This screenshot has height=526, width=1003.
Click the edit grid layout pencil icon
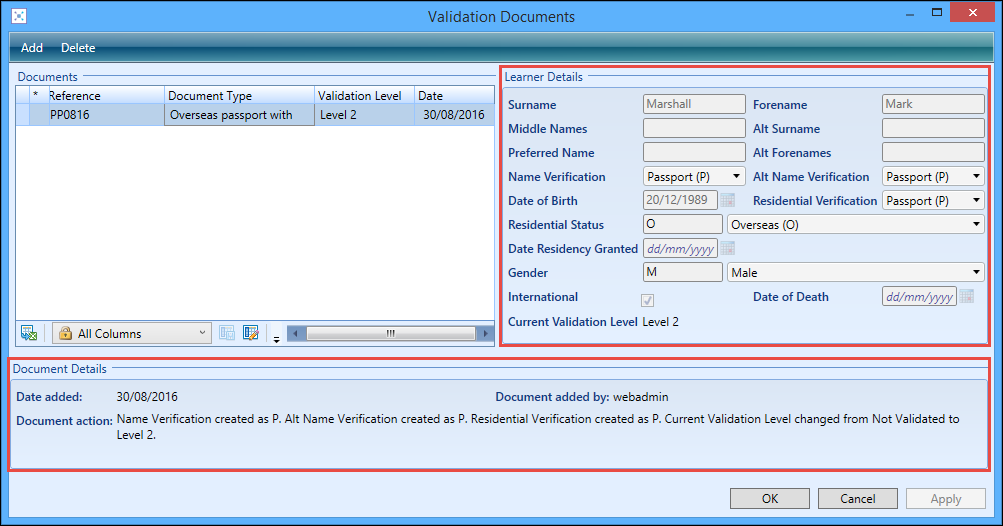point(251,333)
